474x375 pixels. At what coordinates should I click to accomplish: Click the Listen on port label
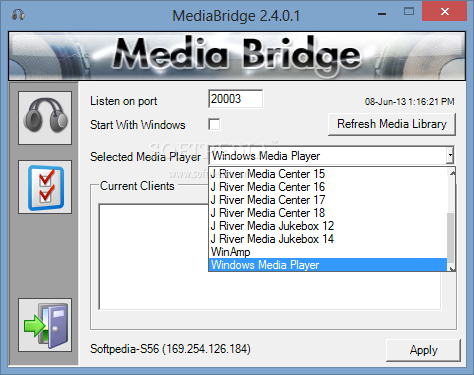[123, 101]
